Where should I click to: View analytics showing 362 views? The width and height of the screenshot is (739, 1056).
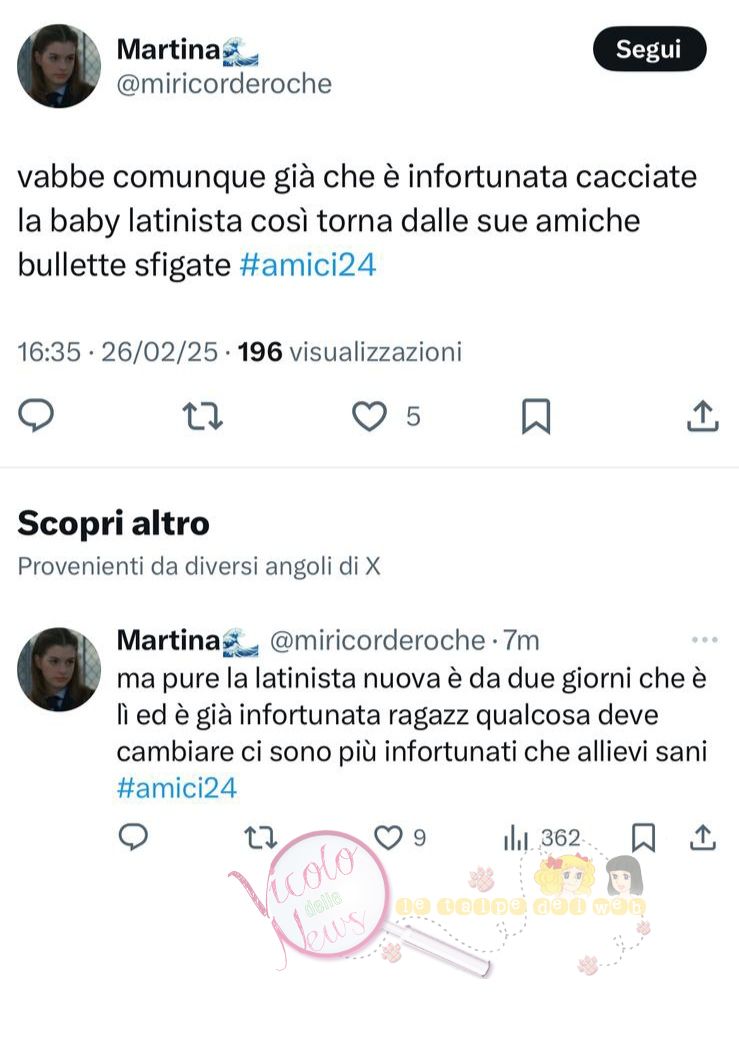point(542,838)
